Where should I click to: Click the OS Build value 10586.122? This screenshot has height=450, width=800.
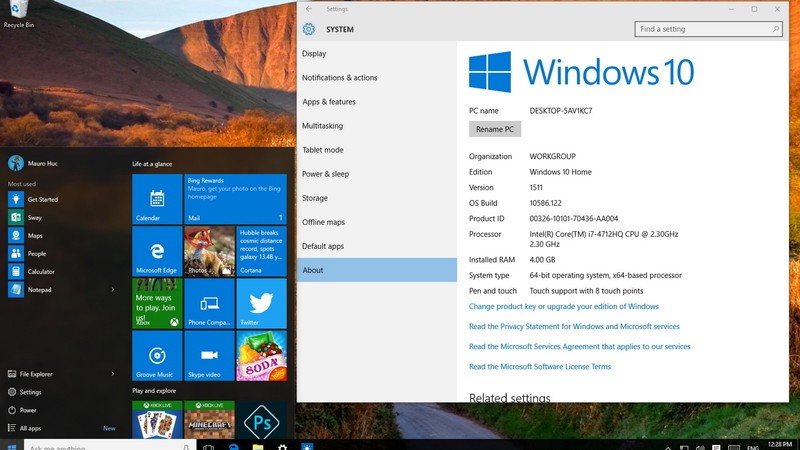coord(545,203)
